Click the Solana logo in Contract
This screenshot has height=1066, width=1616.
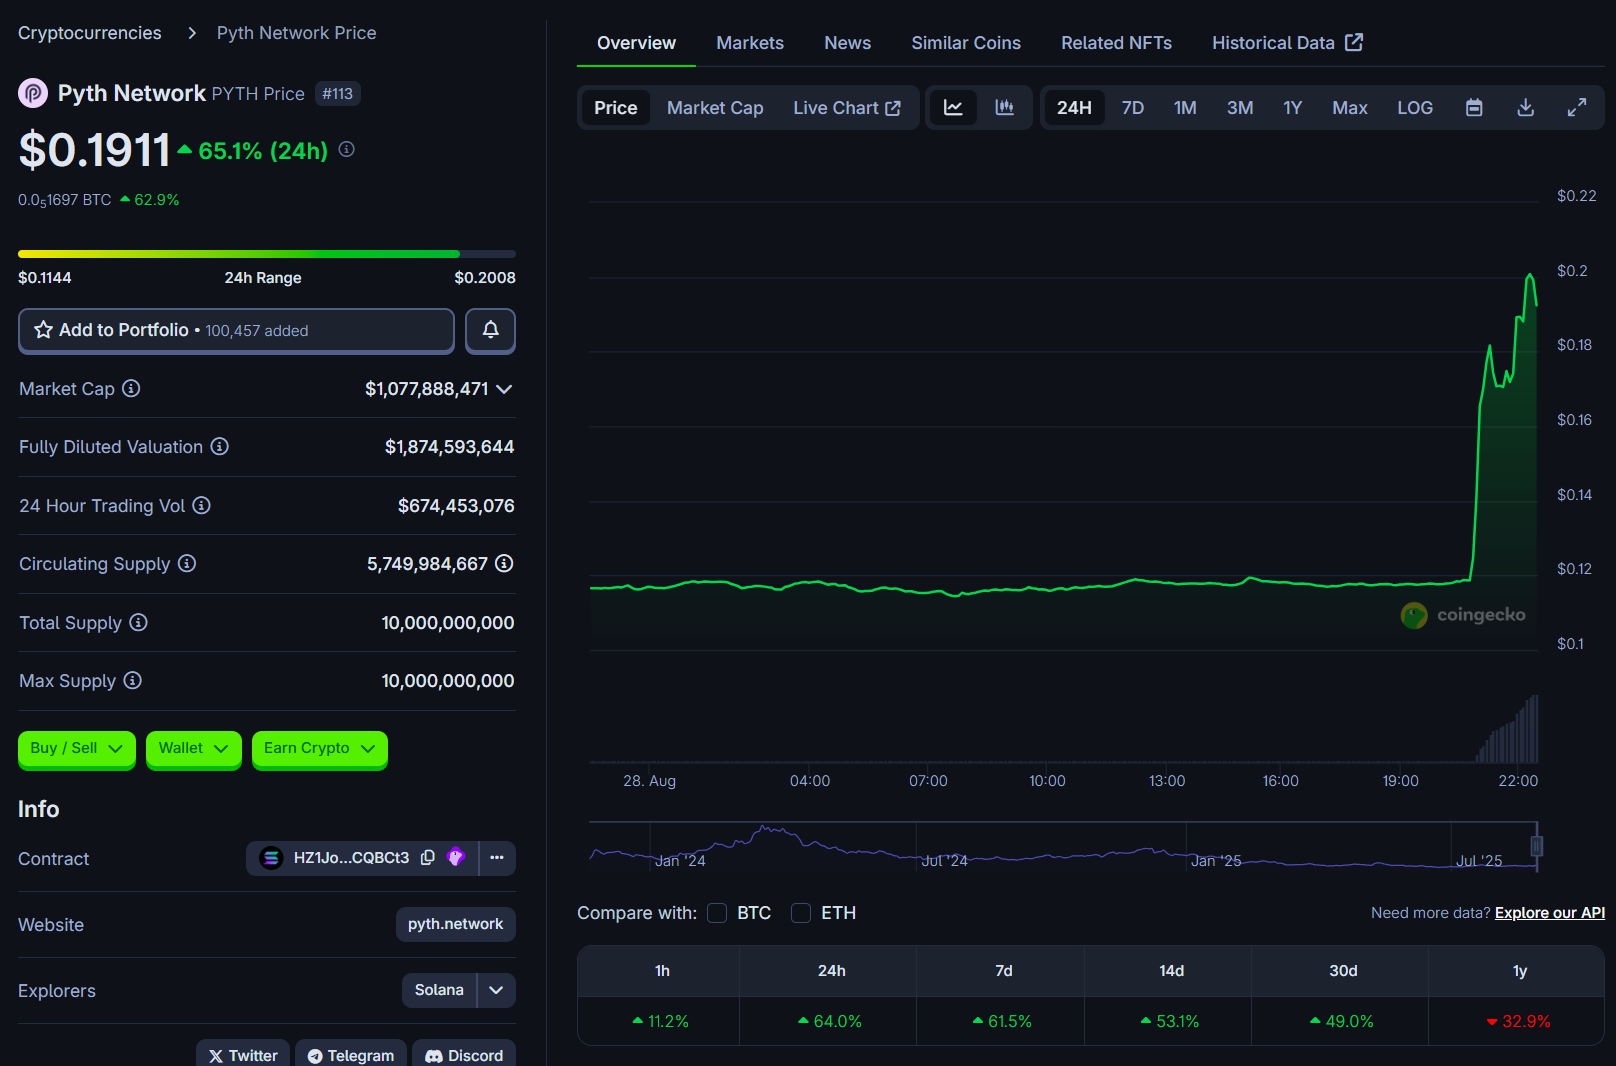271,858
